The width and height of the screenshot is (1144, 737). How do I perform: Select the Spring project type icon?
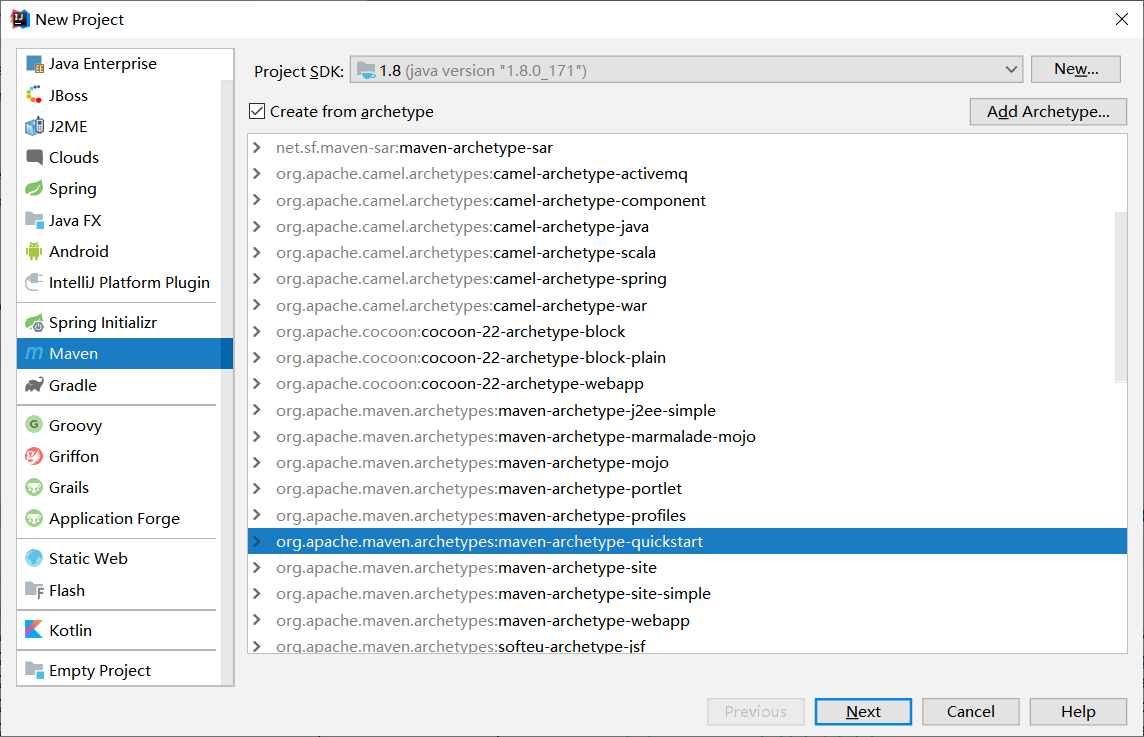pyautogui.click(x=32, y=188)
